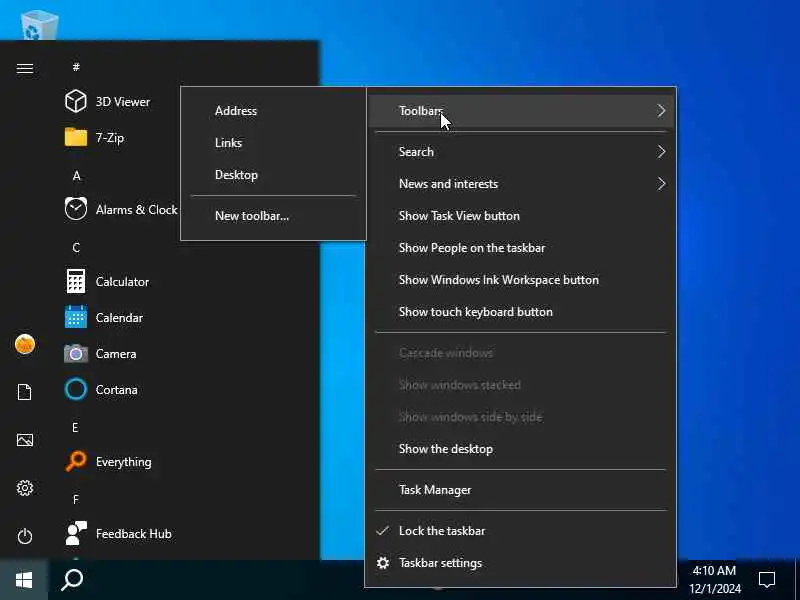Toggle Show People on the taskbar

pyautogui.click(x=520, y=248)
